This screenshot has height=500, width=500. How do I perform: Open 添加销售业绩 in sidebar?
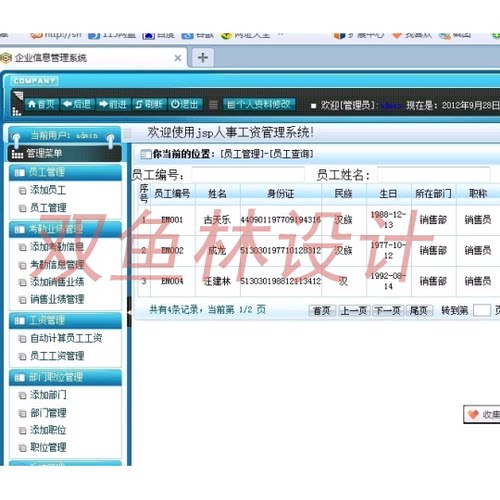(x=57, y=282)
